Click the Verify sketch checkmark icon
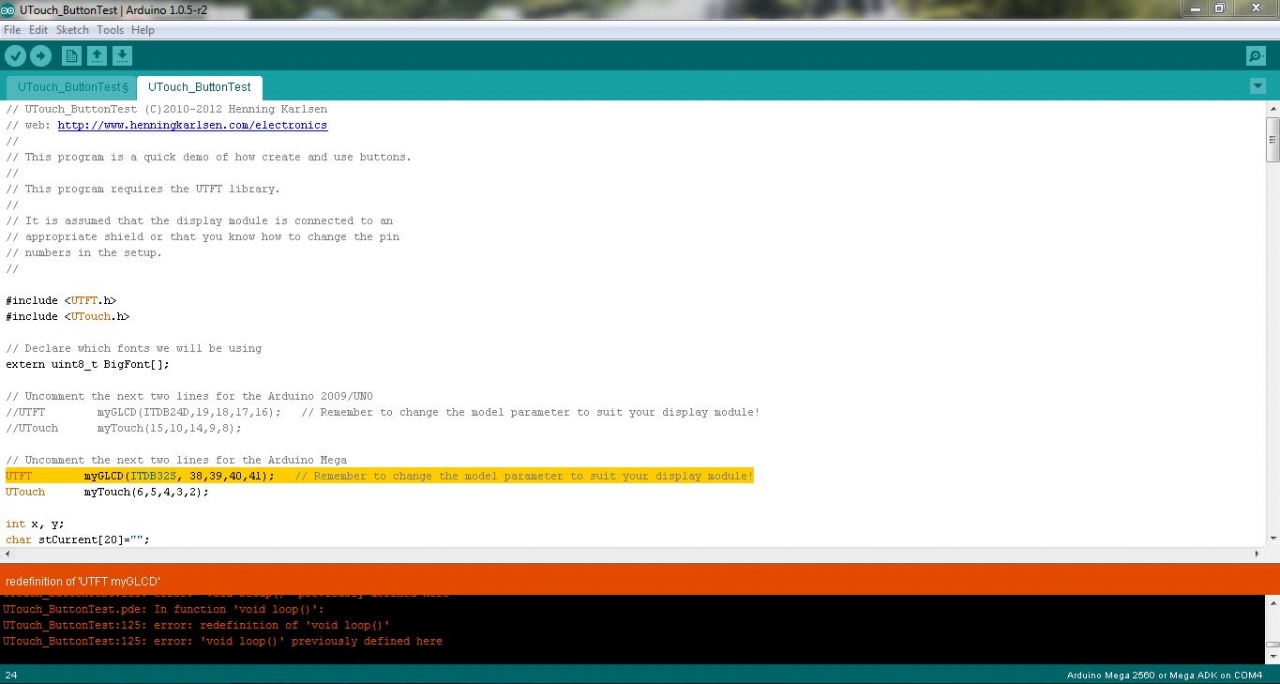 [15, 56]
